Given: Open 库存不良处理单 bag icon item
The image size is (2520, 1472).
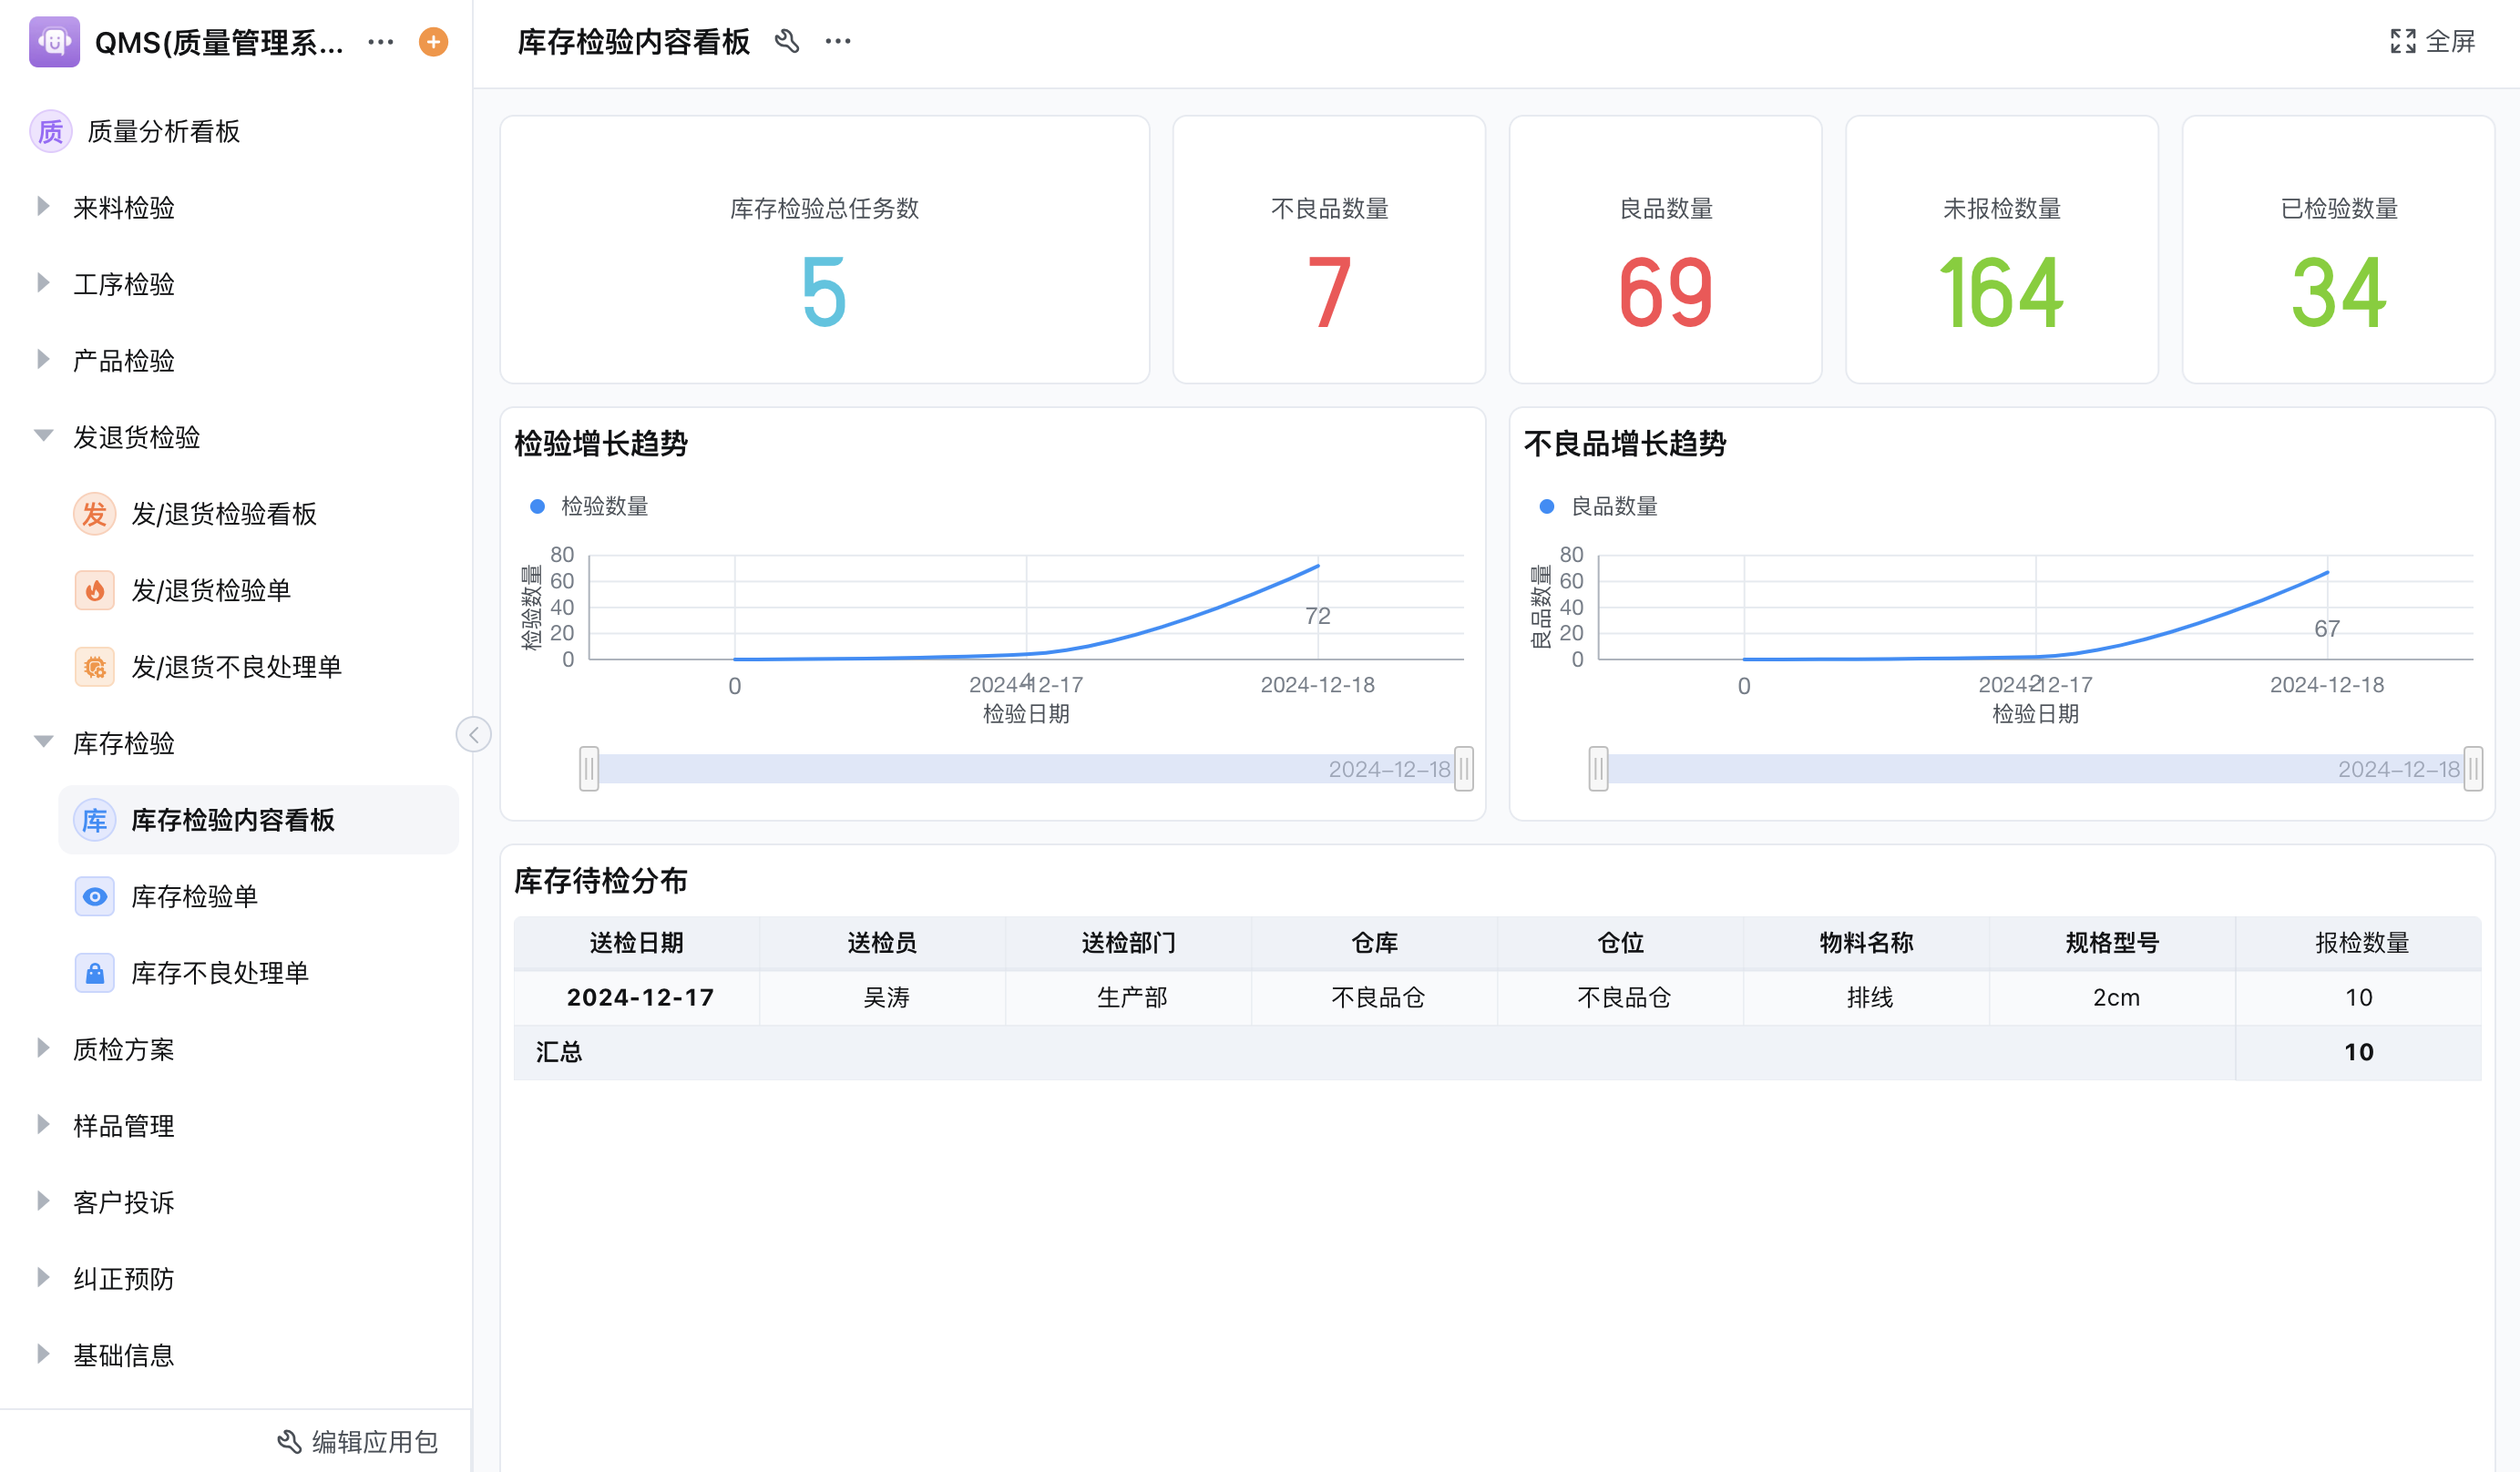Looking at the screenshot, I should coord(219,973).
